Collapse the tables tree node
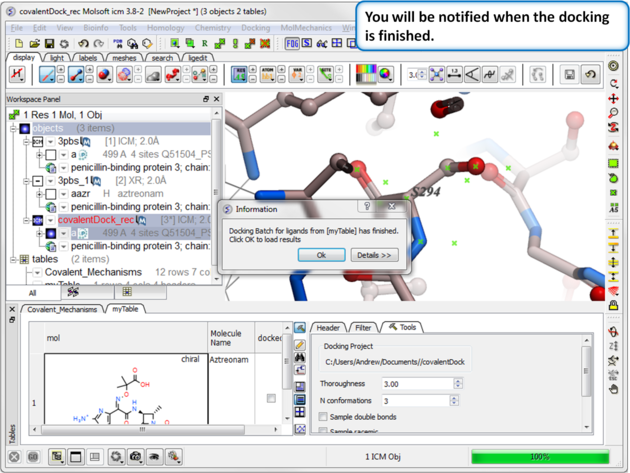 13,260
